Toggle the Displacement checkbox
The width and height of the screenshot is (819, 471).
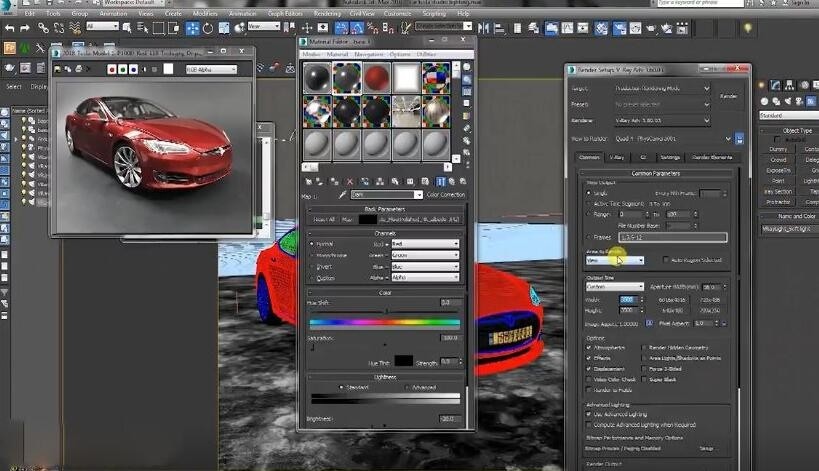point(589,369)
